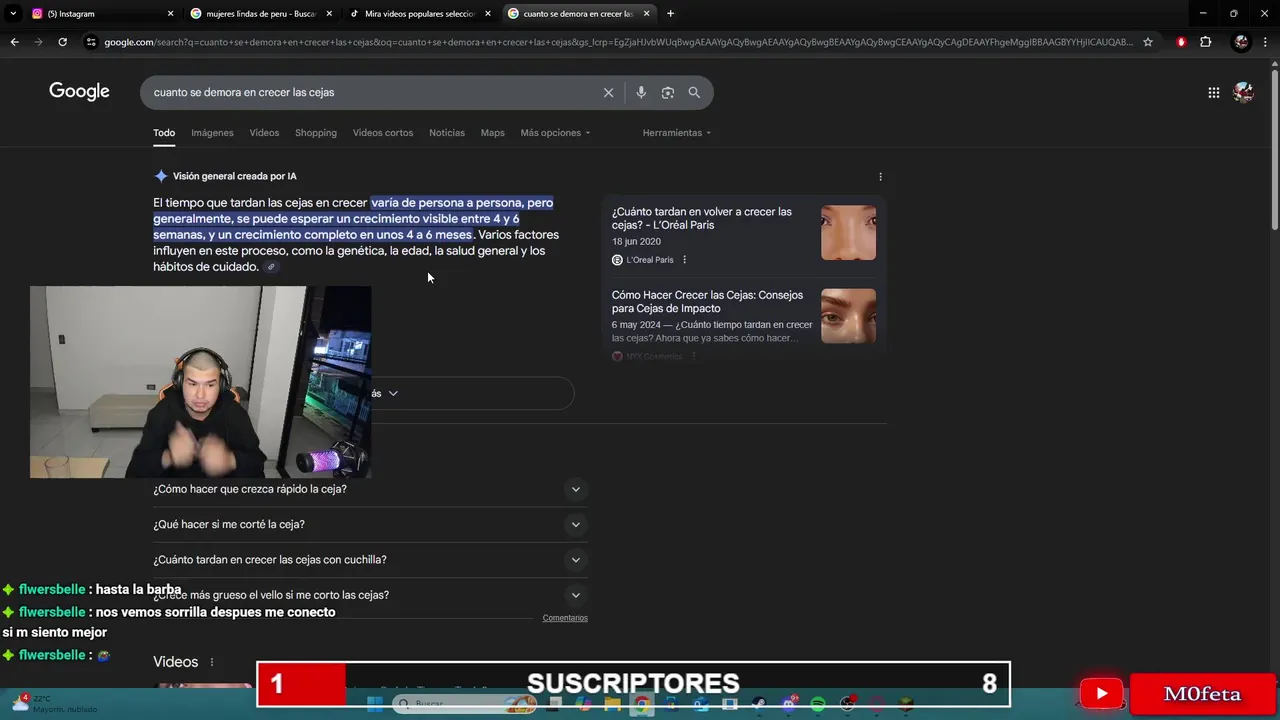
Task: Open three-dot menu next to L'Oreal Paris
Action: point(684,260)
